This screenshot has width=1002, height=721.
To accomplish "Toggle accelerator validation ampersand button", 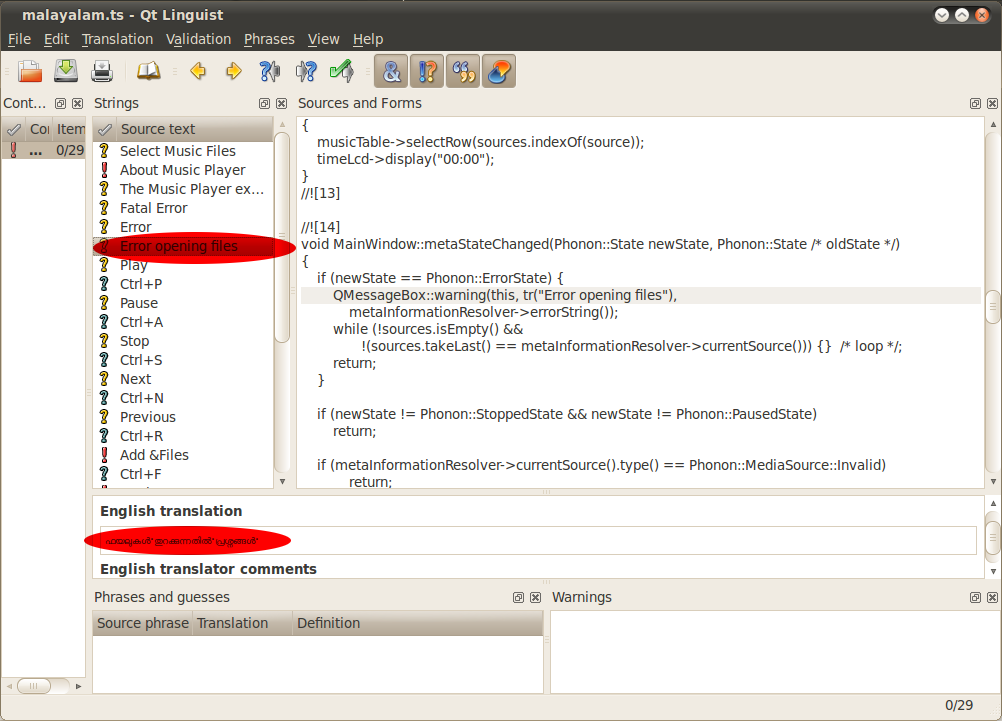I will [x=392, y=71].
